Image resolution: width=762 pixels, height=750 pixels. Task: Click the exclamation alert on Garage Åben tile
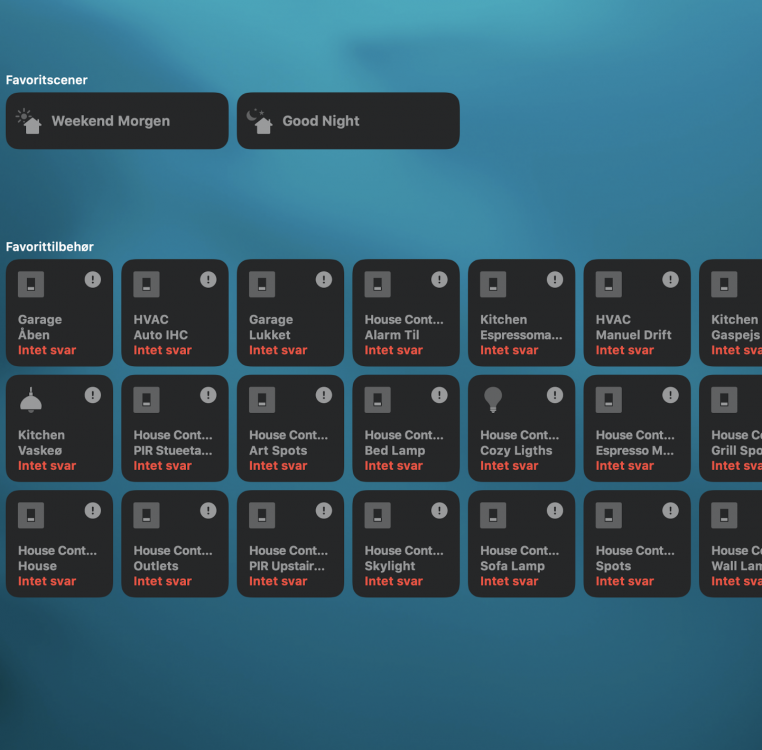click(x=93, y=280)
